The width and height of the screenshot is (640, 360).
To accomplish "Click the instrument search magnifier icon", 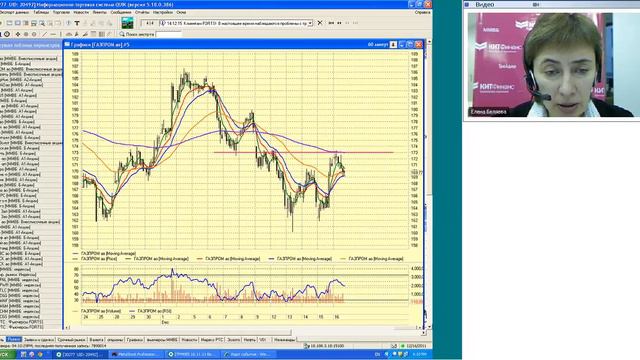I will point(122,34).
